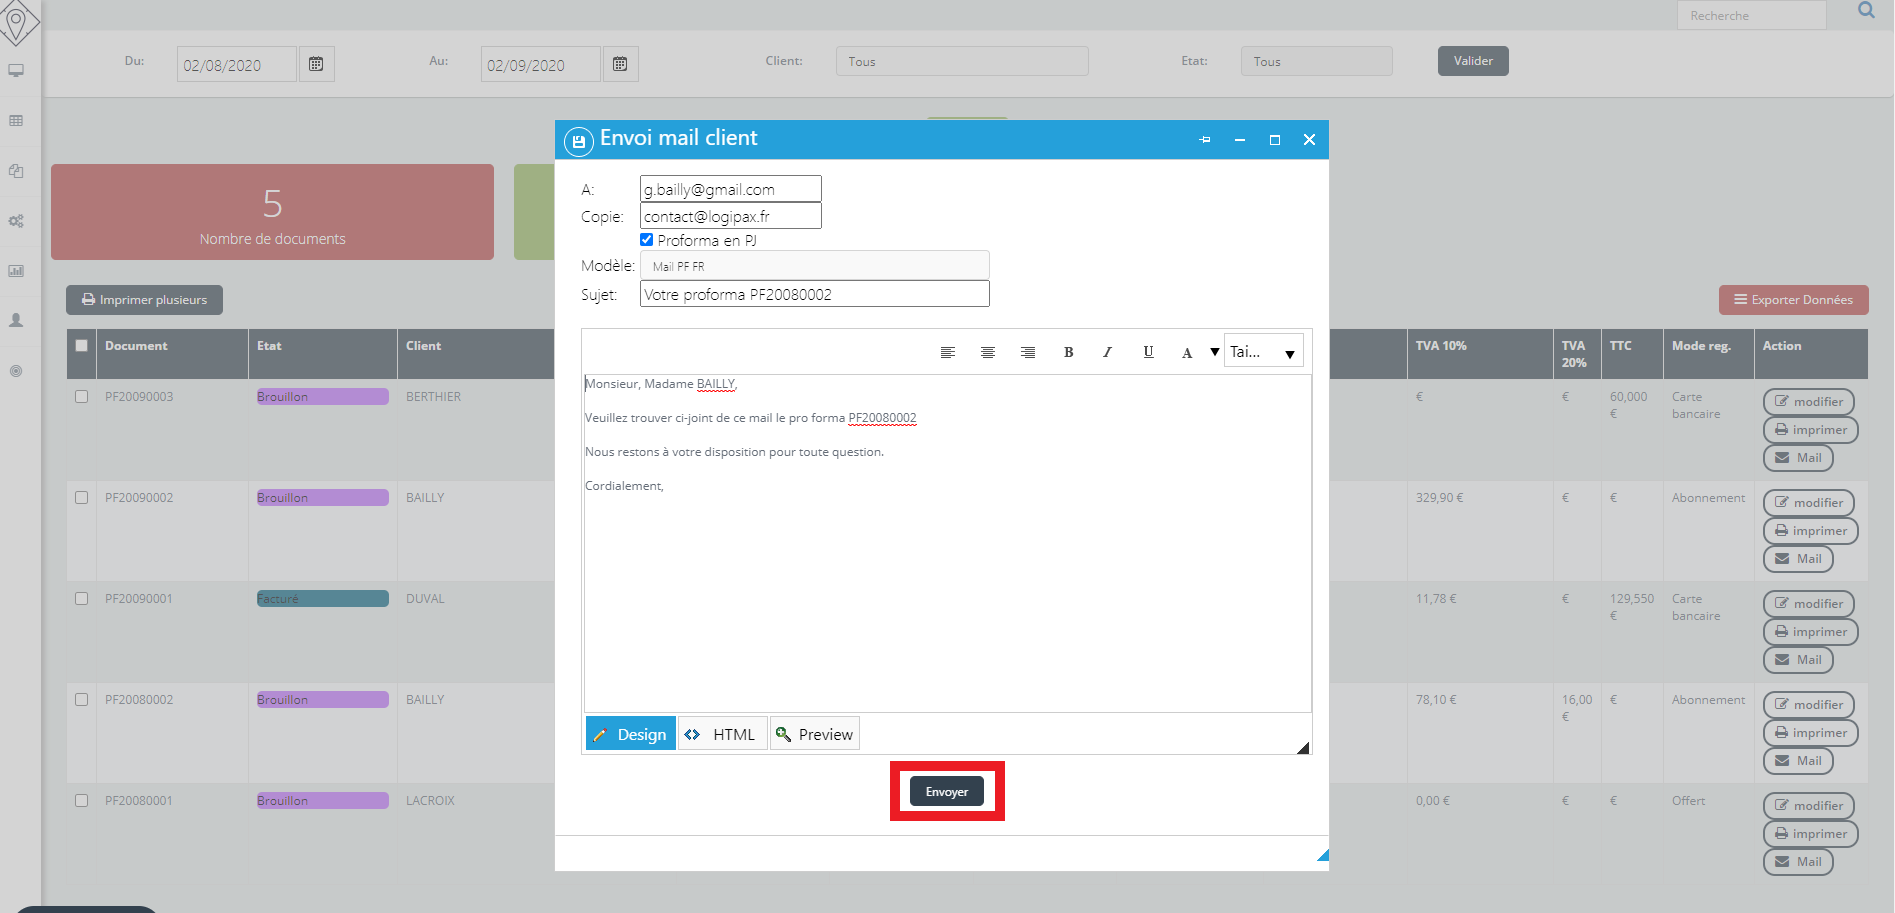Center align text in mail editor
The height and width of the screenshot is (913, 1895).
pos(988,352)
